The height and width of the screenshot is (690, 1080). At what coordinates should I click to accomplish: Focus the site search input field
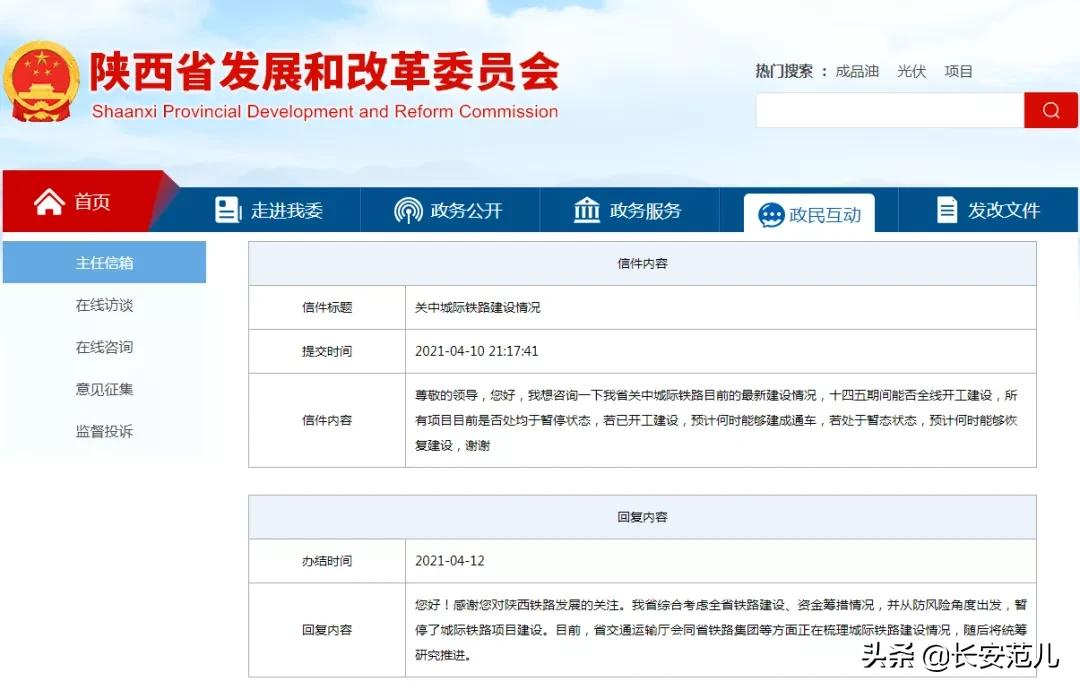890,110
